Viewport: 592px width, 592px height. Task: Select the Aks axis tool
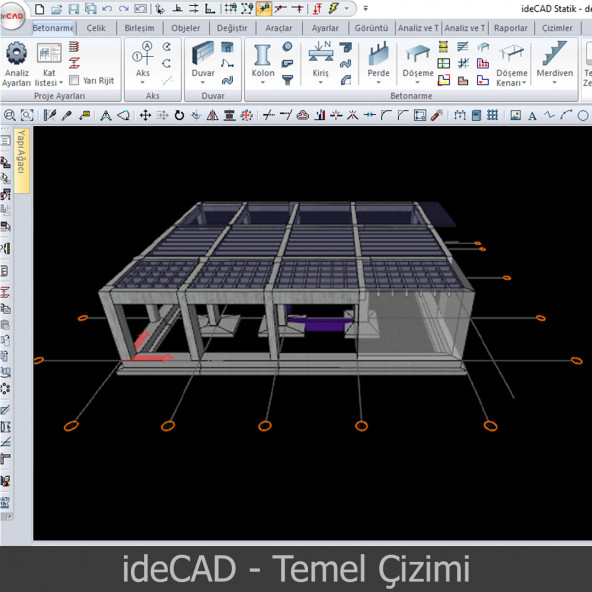[x=143, y=58]
